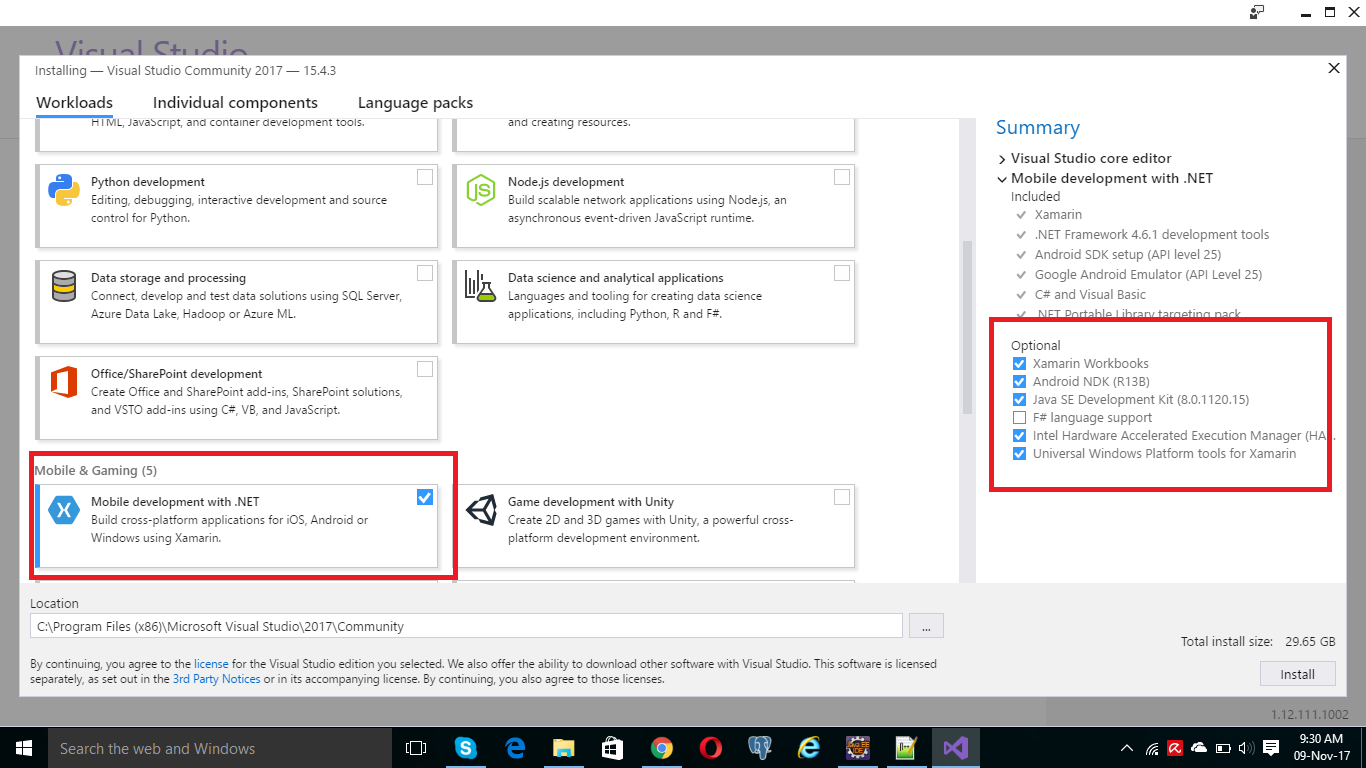
Task: Switch to Individual components tab
Action: 235,103
